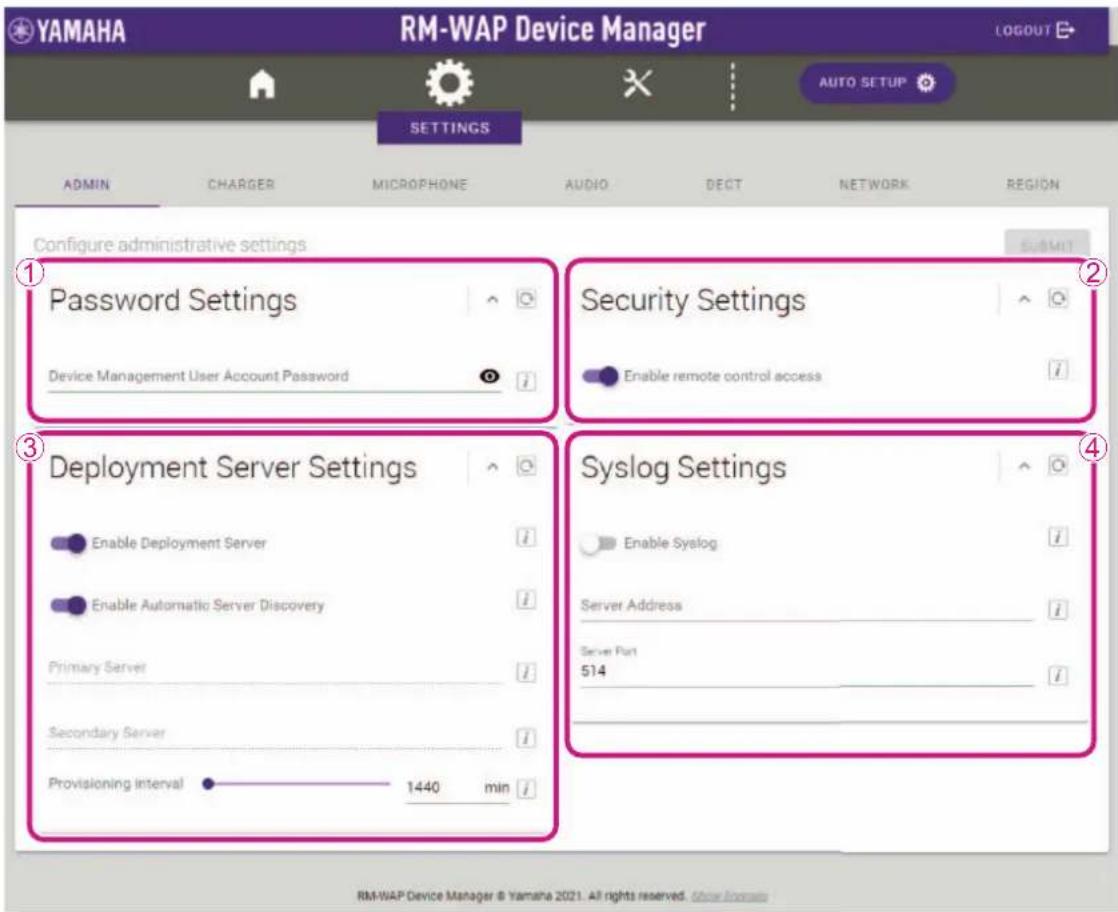Open the Settings gear icon

click(x=449, y=83)
